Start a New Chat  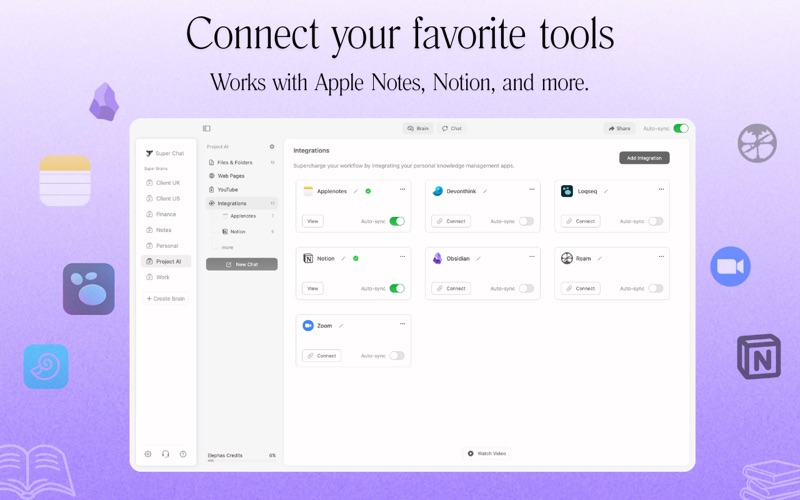pyautogui.click(x=242, y=264)
